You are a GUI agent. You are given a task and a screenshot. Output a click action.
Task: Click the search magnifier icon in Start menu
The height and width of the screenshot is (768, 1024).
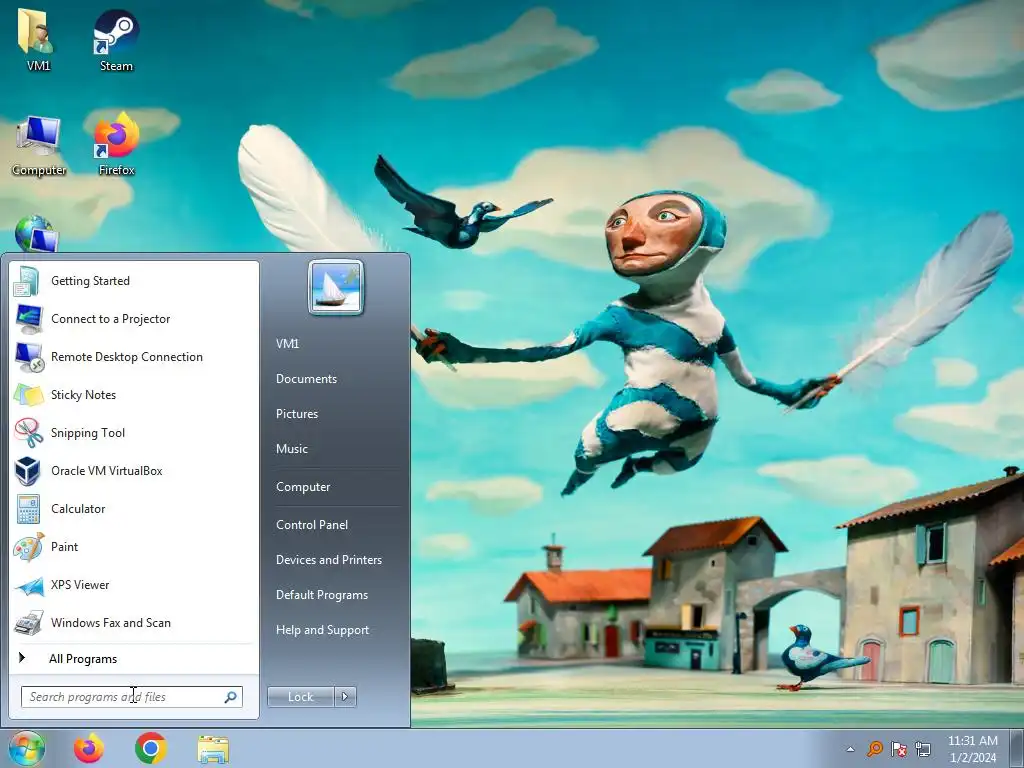pos(231,697)
